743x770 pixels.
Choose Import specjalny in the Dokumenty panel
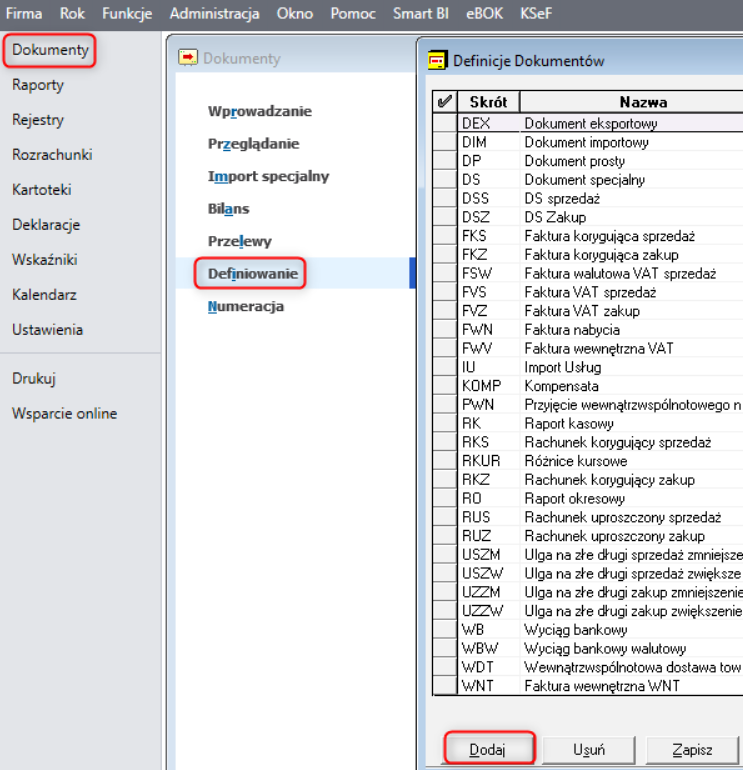point(268,176)
